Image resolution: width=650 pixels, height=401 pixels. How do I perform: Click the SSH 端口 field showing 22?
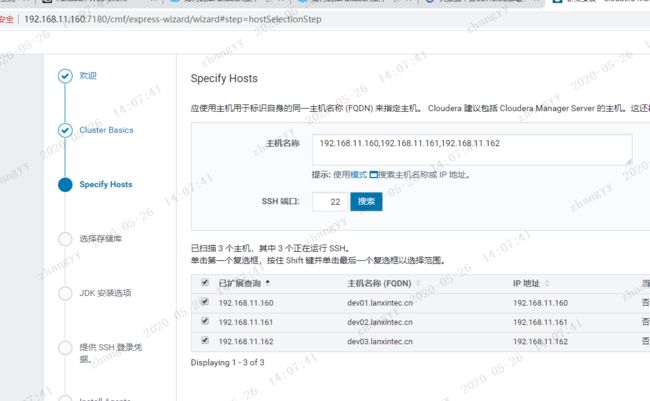click(330, 202)
